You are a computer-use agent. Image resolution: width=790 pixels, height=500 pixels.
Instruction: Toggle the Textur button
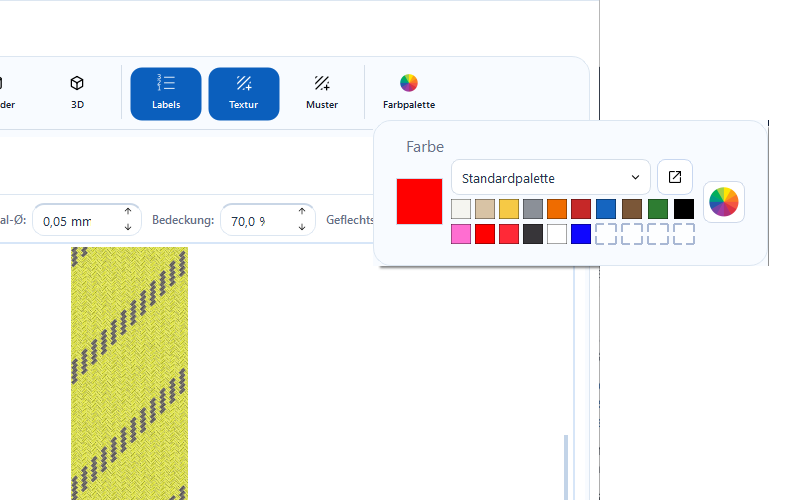click(x=244, y=94)
